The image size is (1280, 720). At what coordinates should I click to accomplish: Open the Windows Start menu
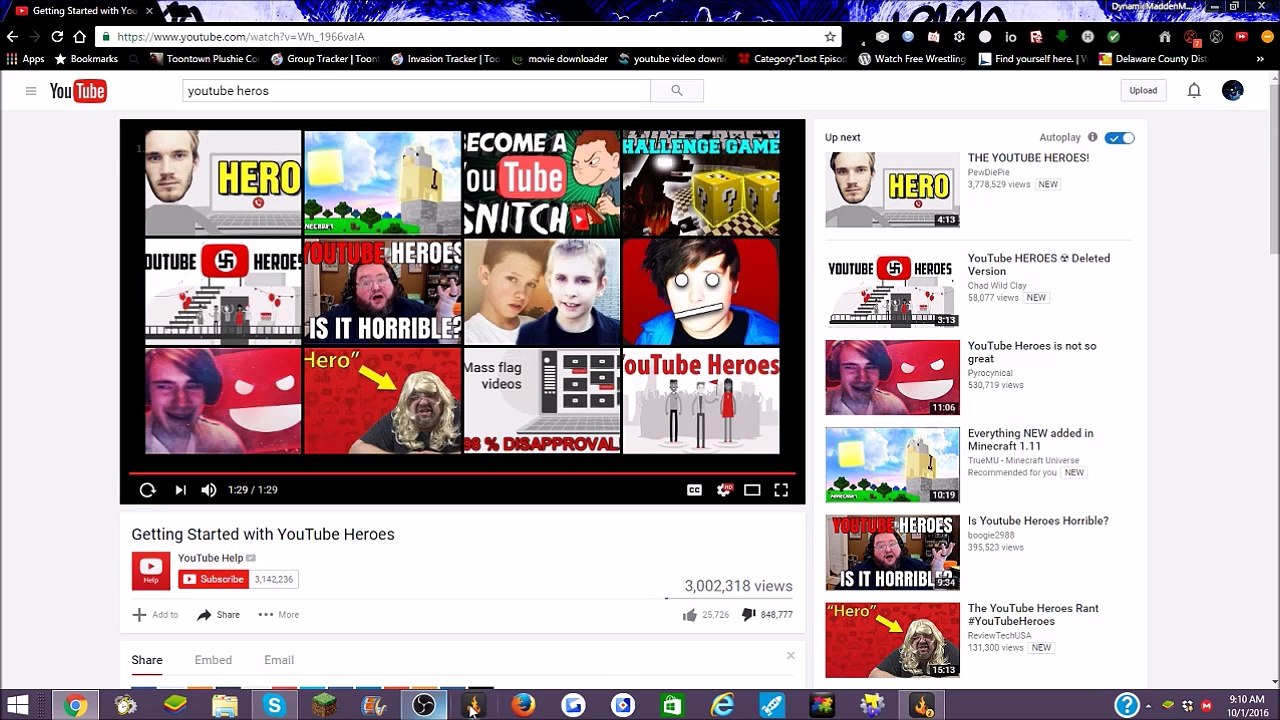click(18, 705)
